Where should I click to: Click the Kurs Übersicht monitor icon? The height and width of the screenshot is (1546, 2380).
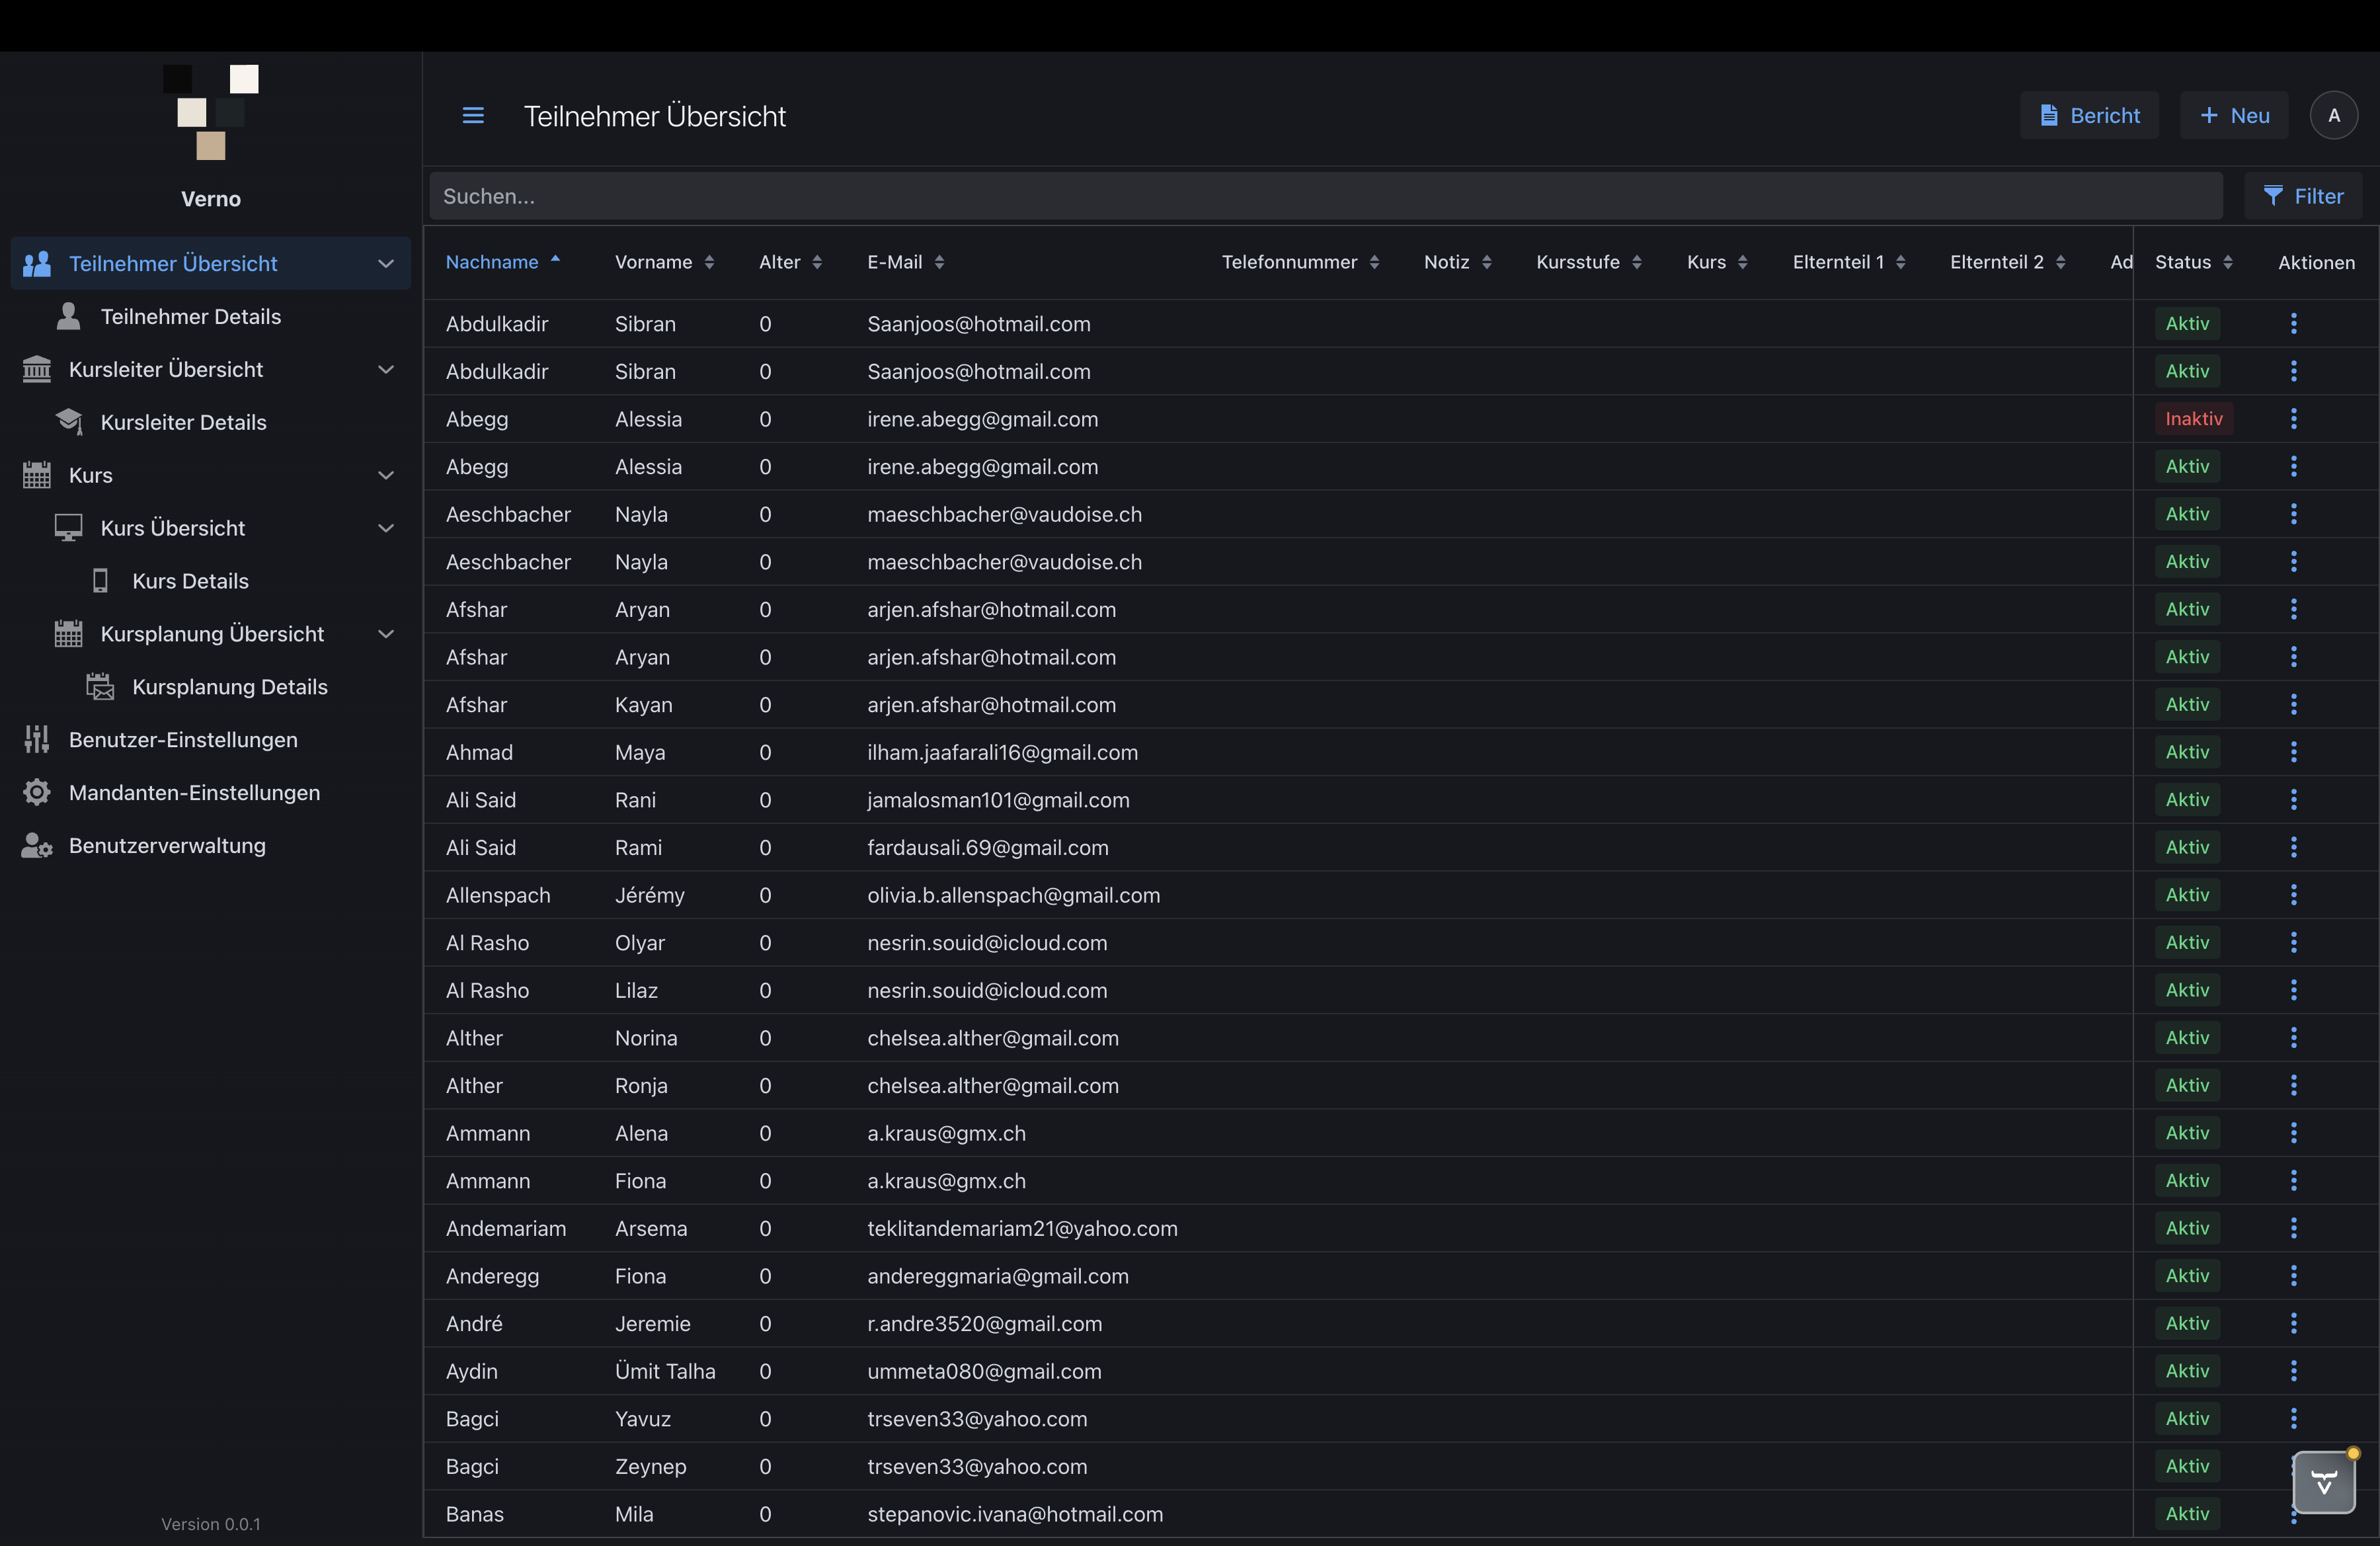point(68,528)
